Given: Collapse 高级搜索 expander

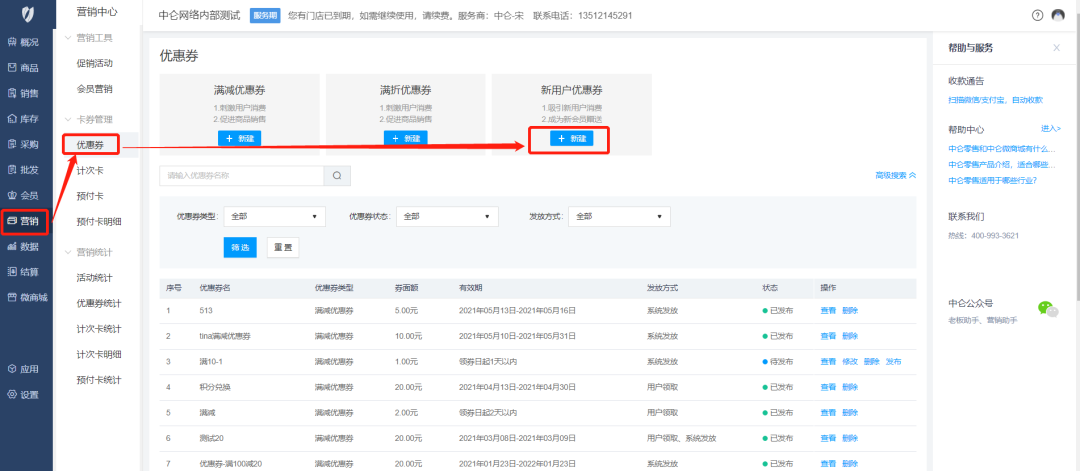Looking at the screenshot, I should point(895,175).
